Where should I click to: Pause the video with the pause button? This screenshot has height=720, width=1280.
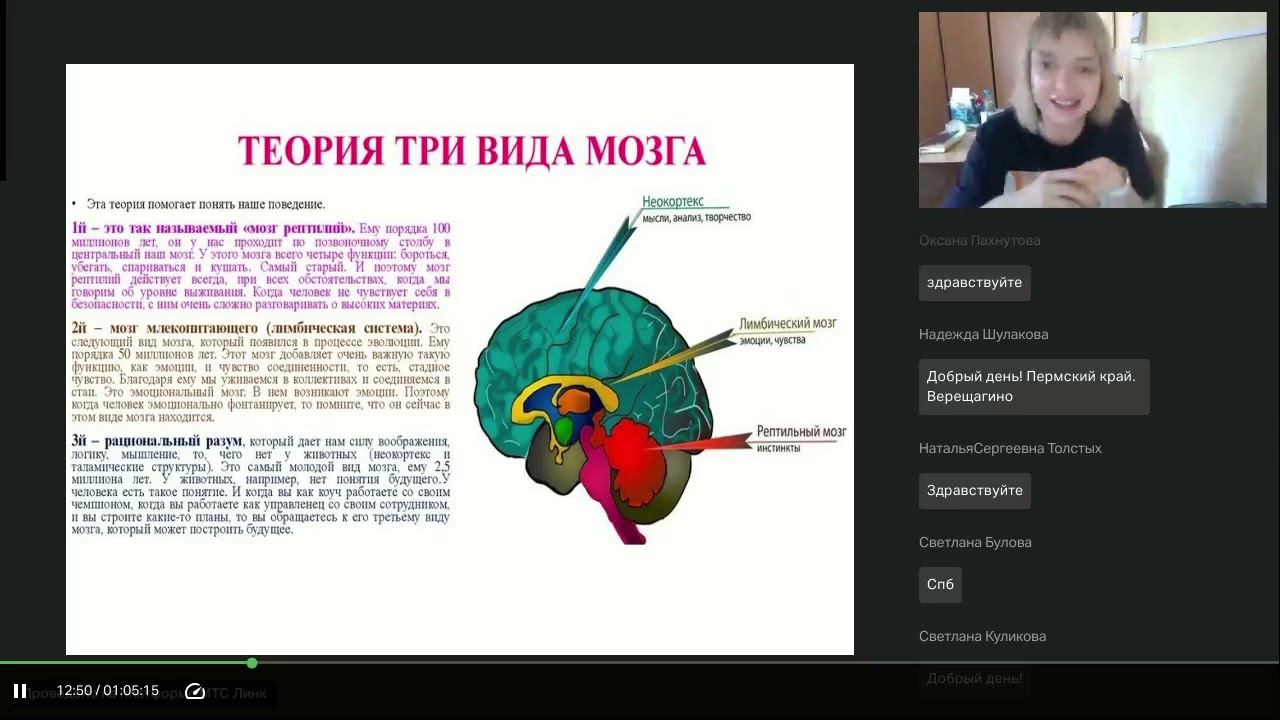[x=20, y=691]
